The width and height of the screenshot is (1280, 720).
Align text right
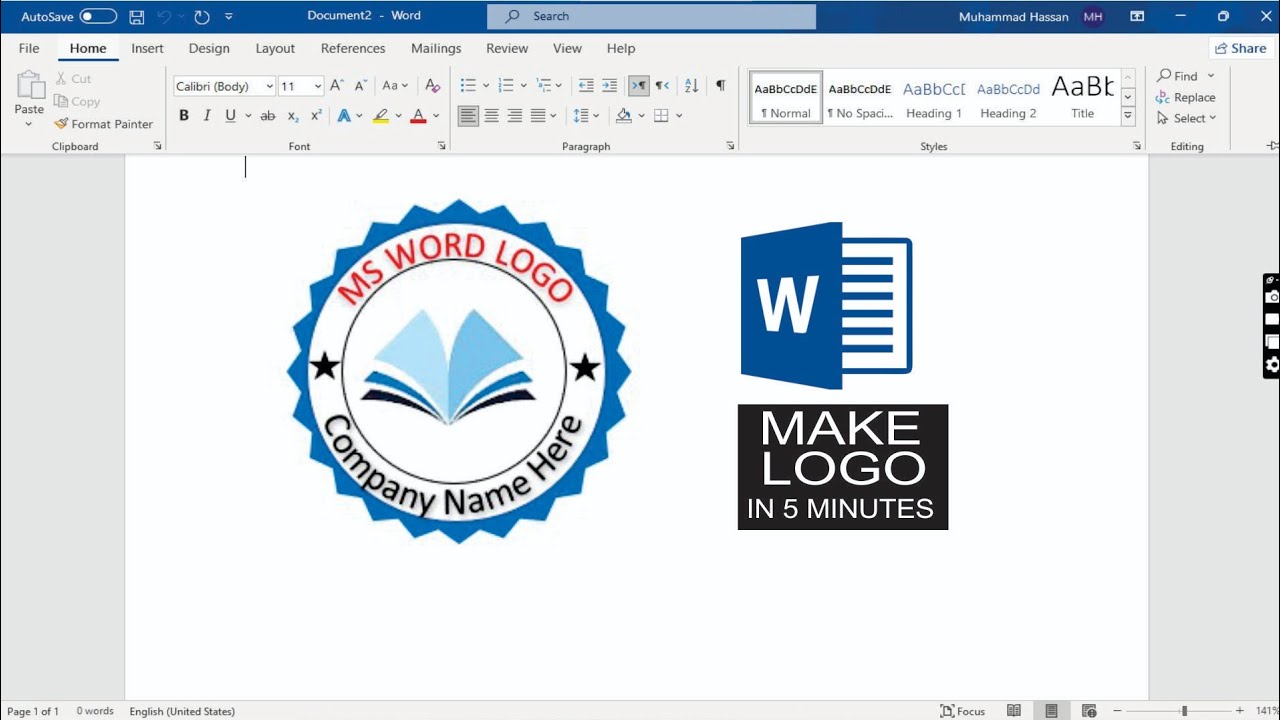(514, 116)
